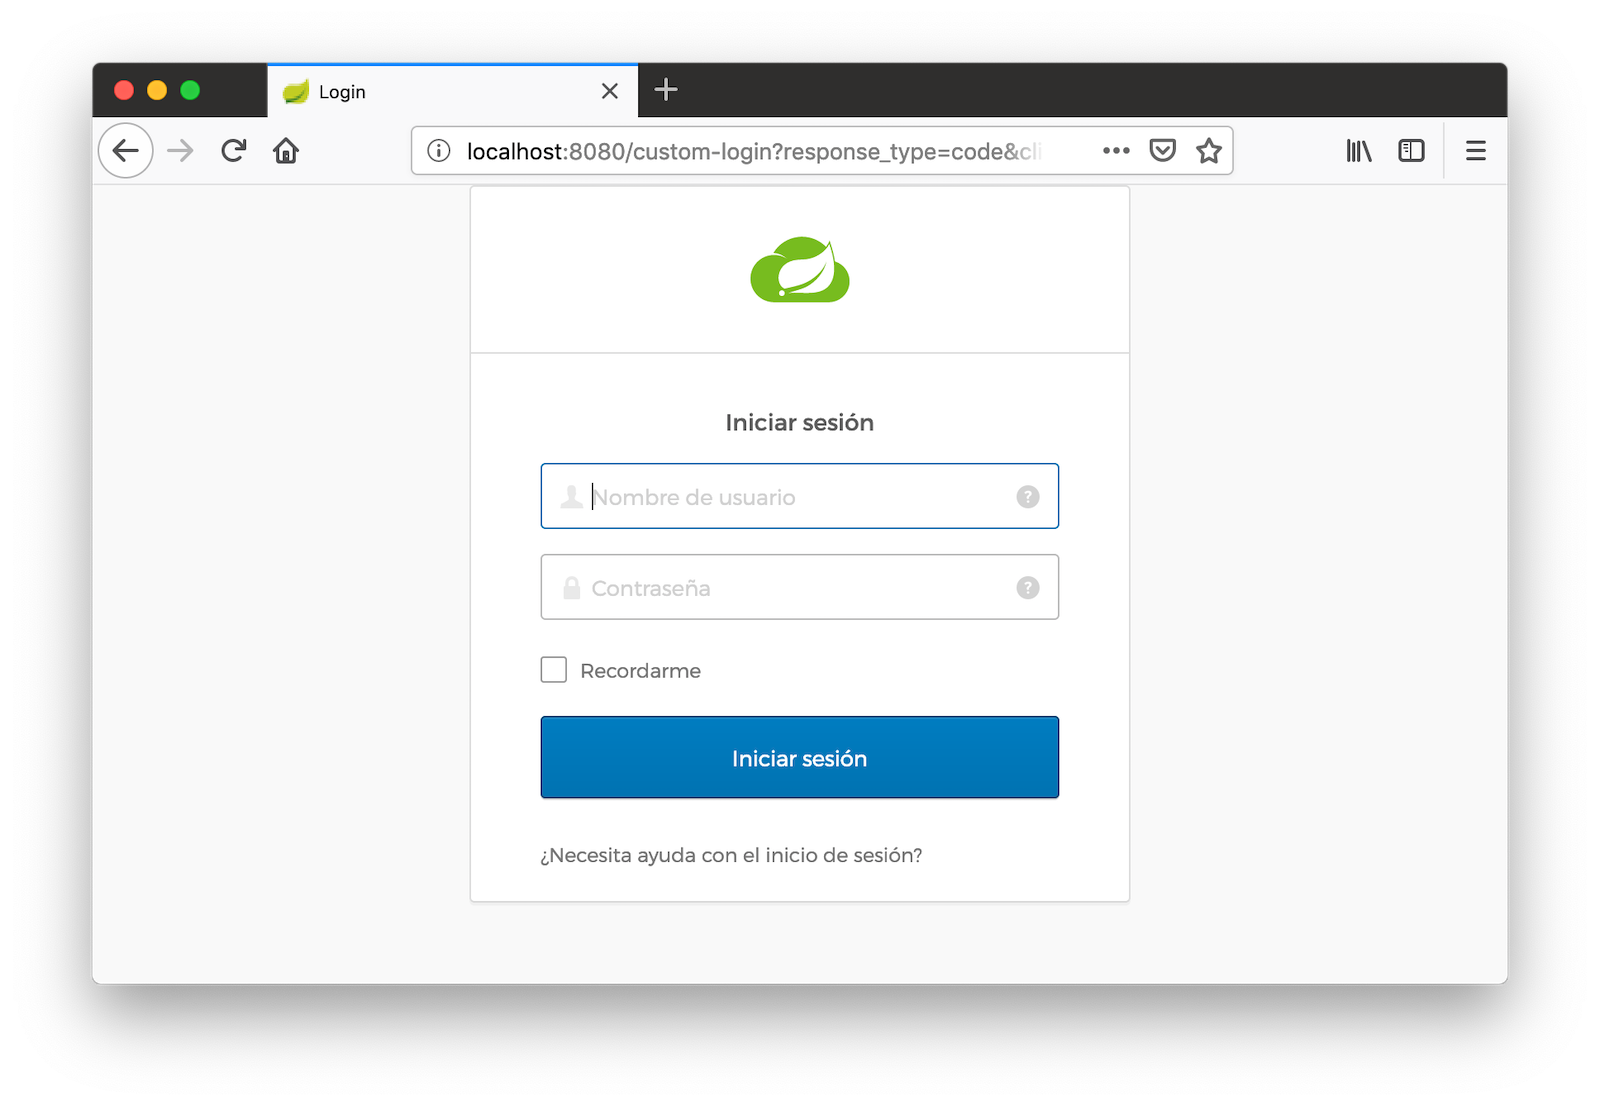This screenshot has width=1600, height=1106.
Task: Click the forward navigation arrow
Action: click(x=181, y=151)
